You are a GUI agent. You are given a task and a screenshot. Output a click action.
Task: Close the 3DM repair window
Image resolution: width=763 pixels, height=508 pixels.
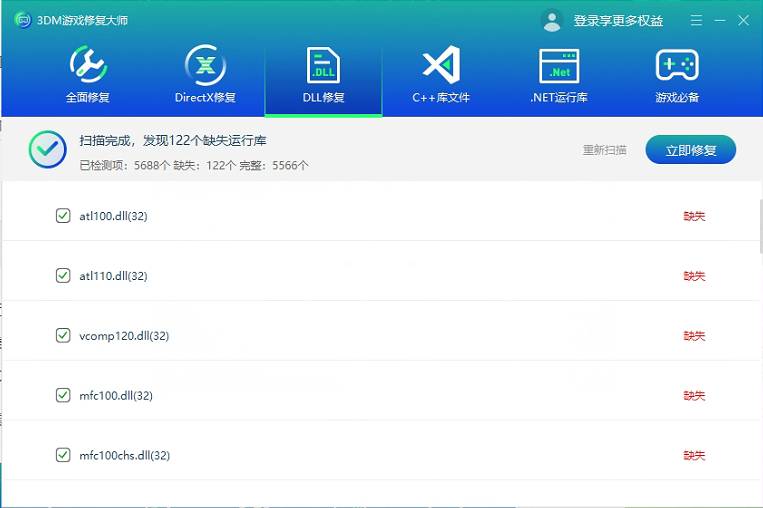click(743, 20)
